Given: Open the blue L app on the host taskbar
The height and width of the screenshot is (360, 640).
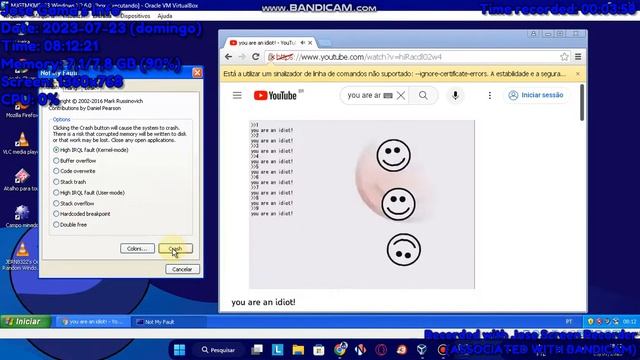Looking at the screenshot, I should pyautogui.click(x=278, y=350).
